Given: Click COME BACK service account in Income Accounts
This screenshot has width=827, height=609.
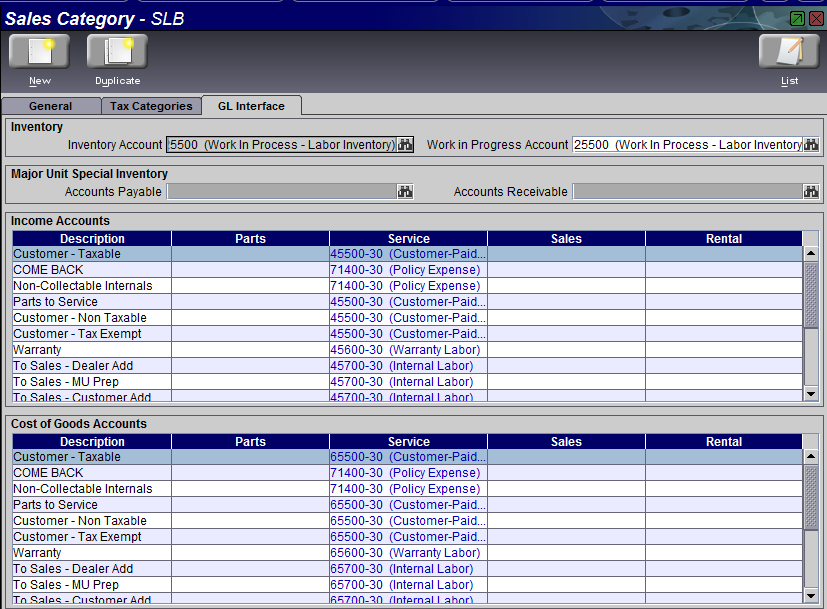Looking at the screenshot, I should click(x=408, y=270).
